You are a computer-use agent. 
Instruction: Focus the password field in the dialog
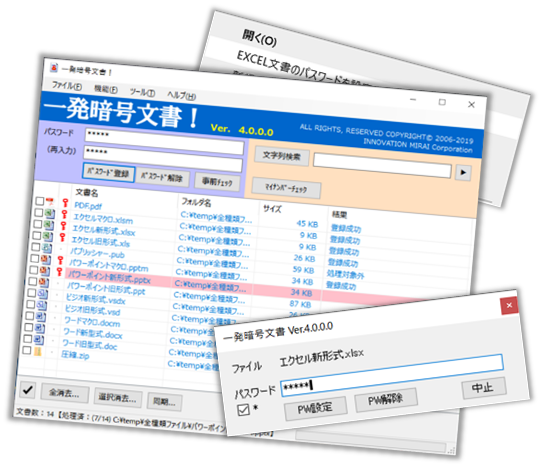[392, 375]
